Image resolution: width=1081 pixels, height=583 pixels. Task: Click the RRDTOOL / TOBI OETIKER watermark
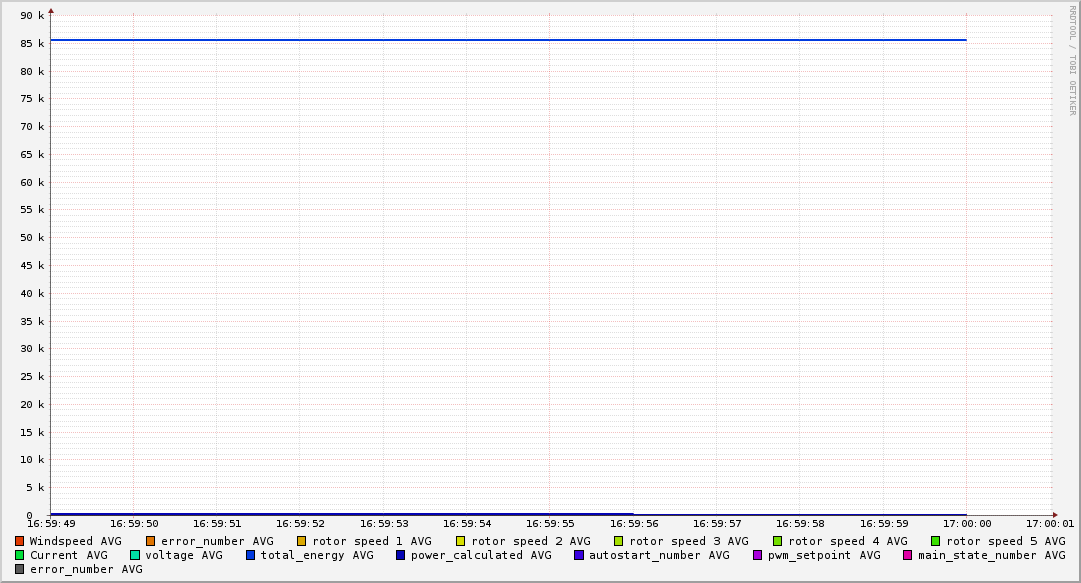1072,60
